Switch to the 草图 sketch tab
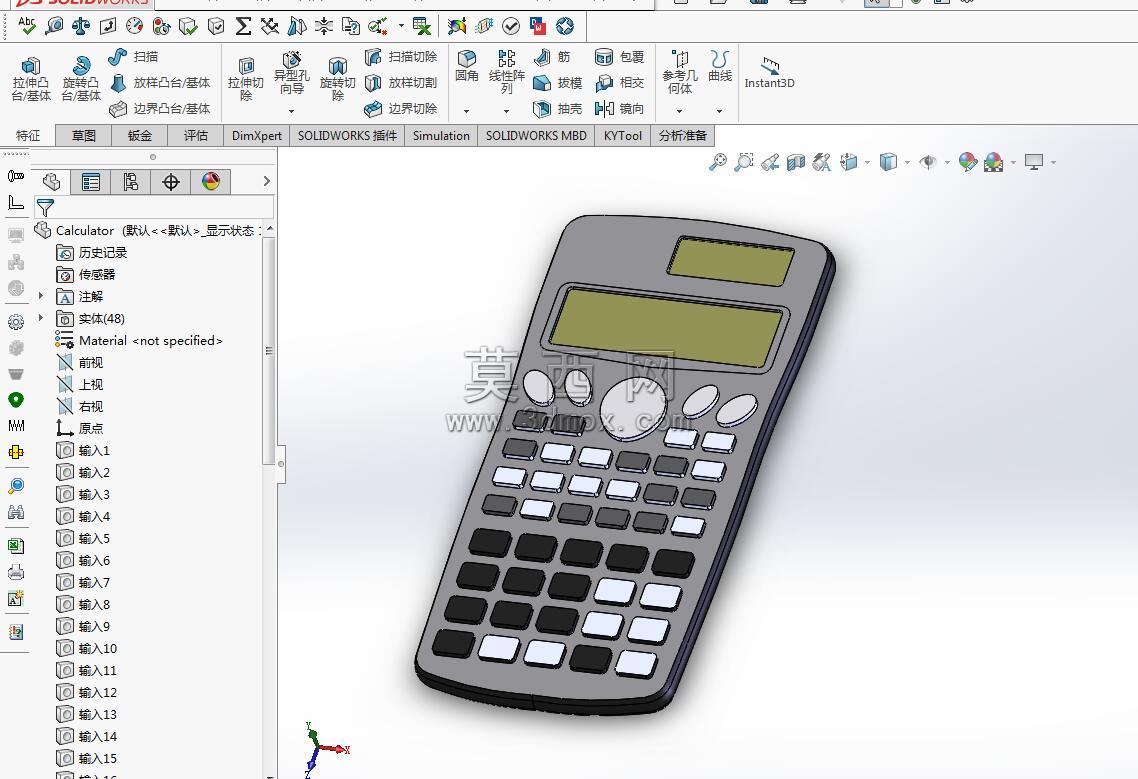The image size is (1138, 779). 83,136
